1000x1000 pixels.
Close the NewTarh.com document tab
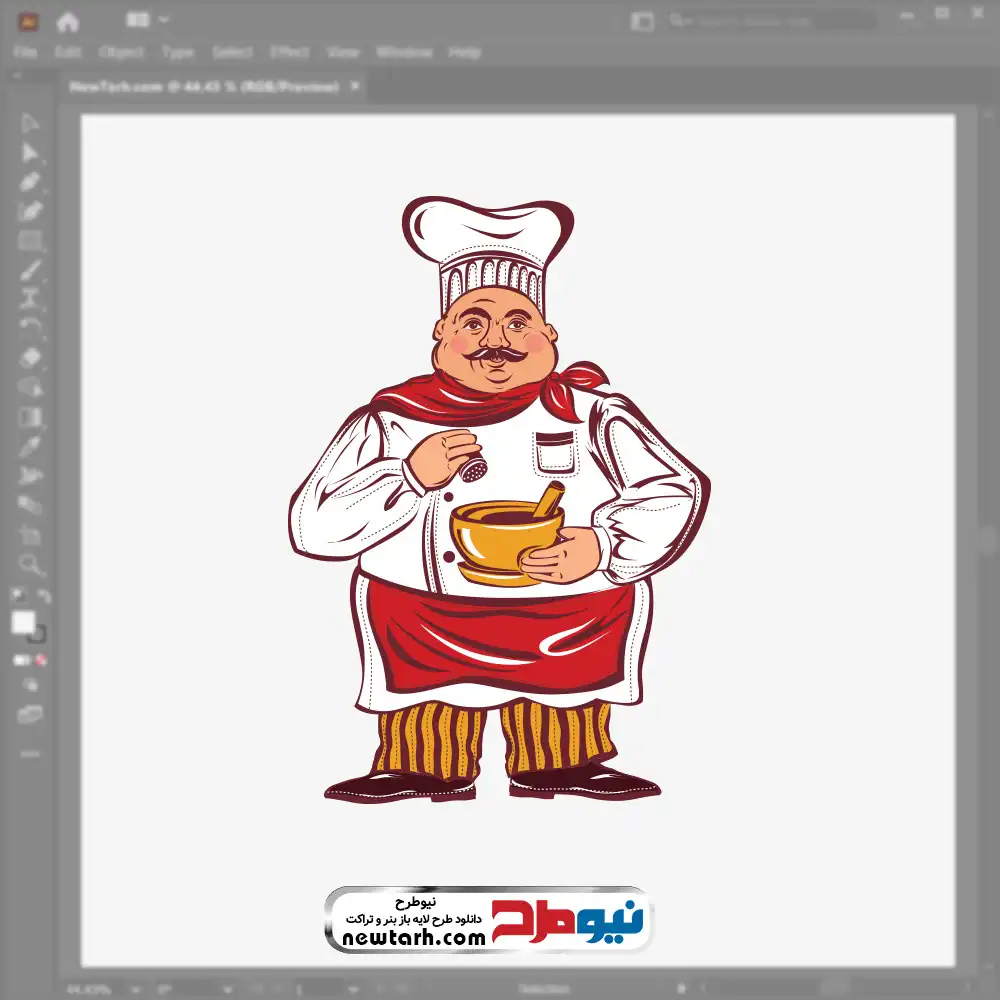tap(354, 87)
